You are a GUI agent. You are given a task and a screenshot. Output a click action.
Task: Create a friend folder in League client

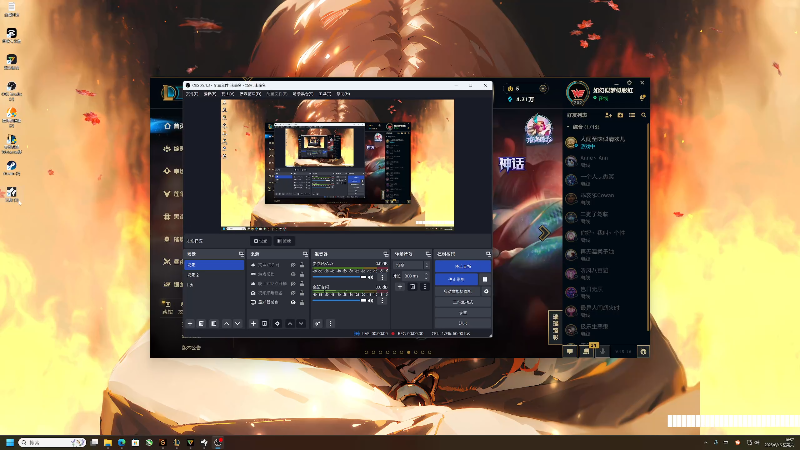[x=620, y=115]
